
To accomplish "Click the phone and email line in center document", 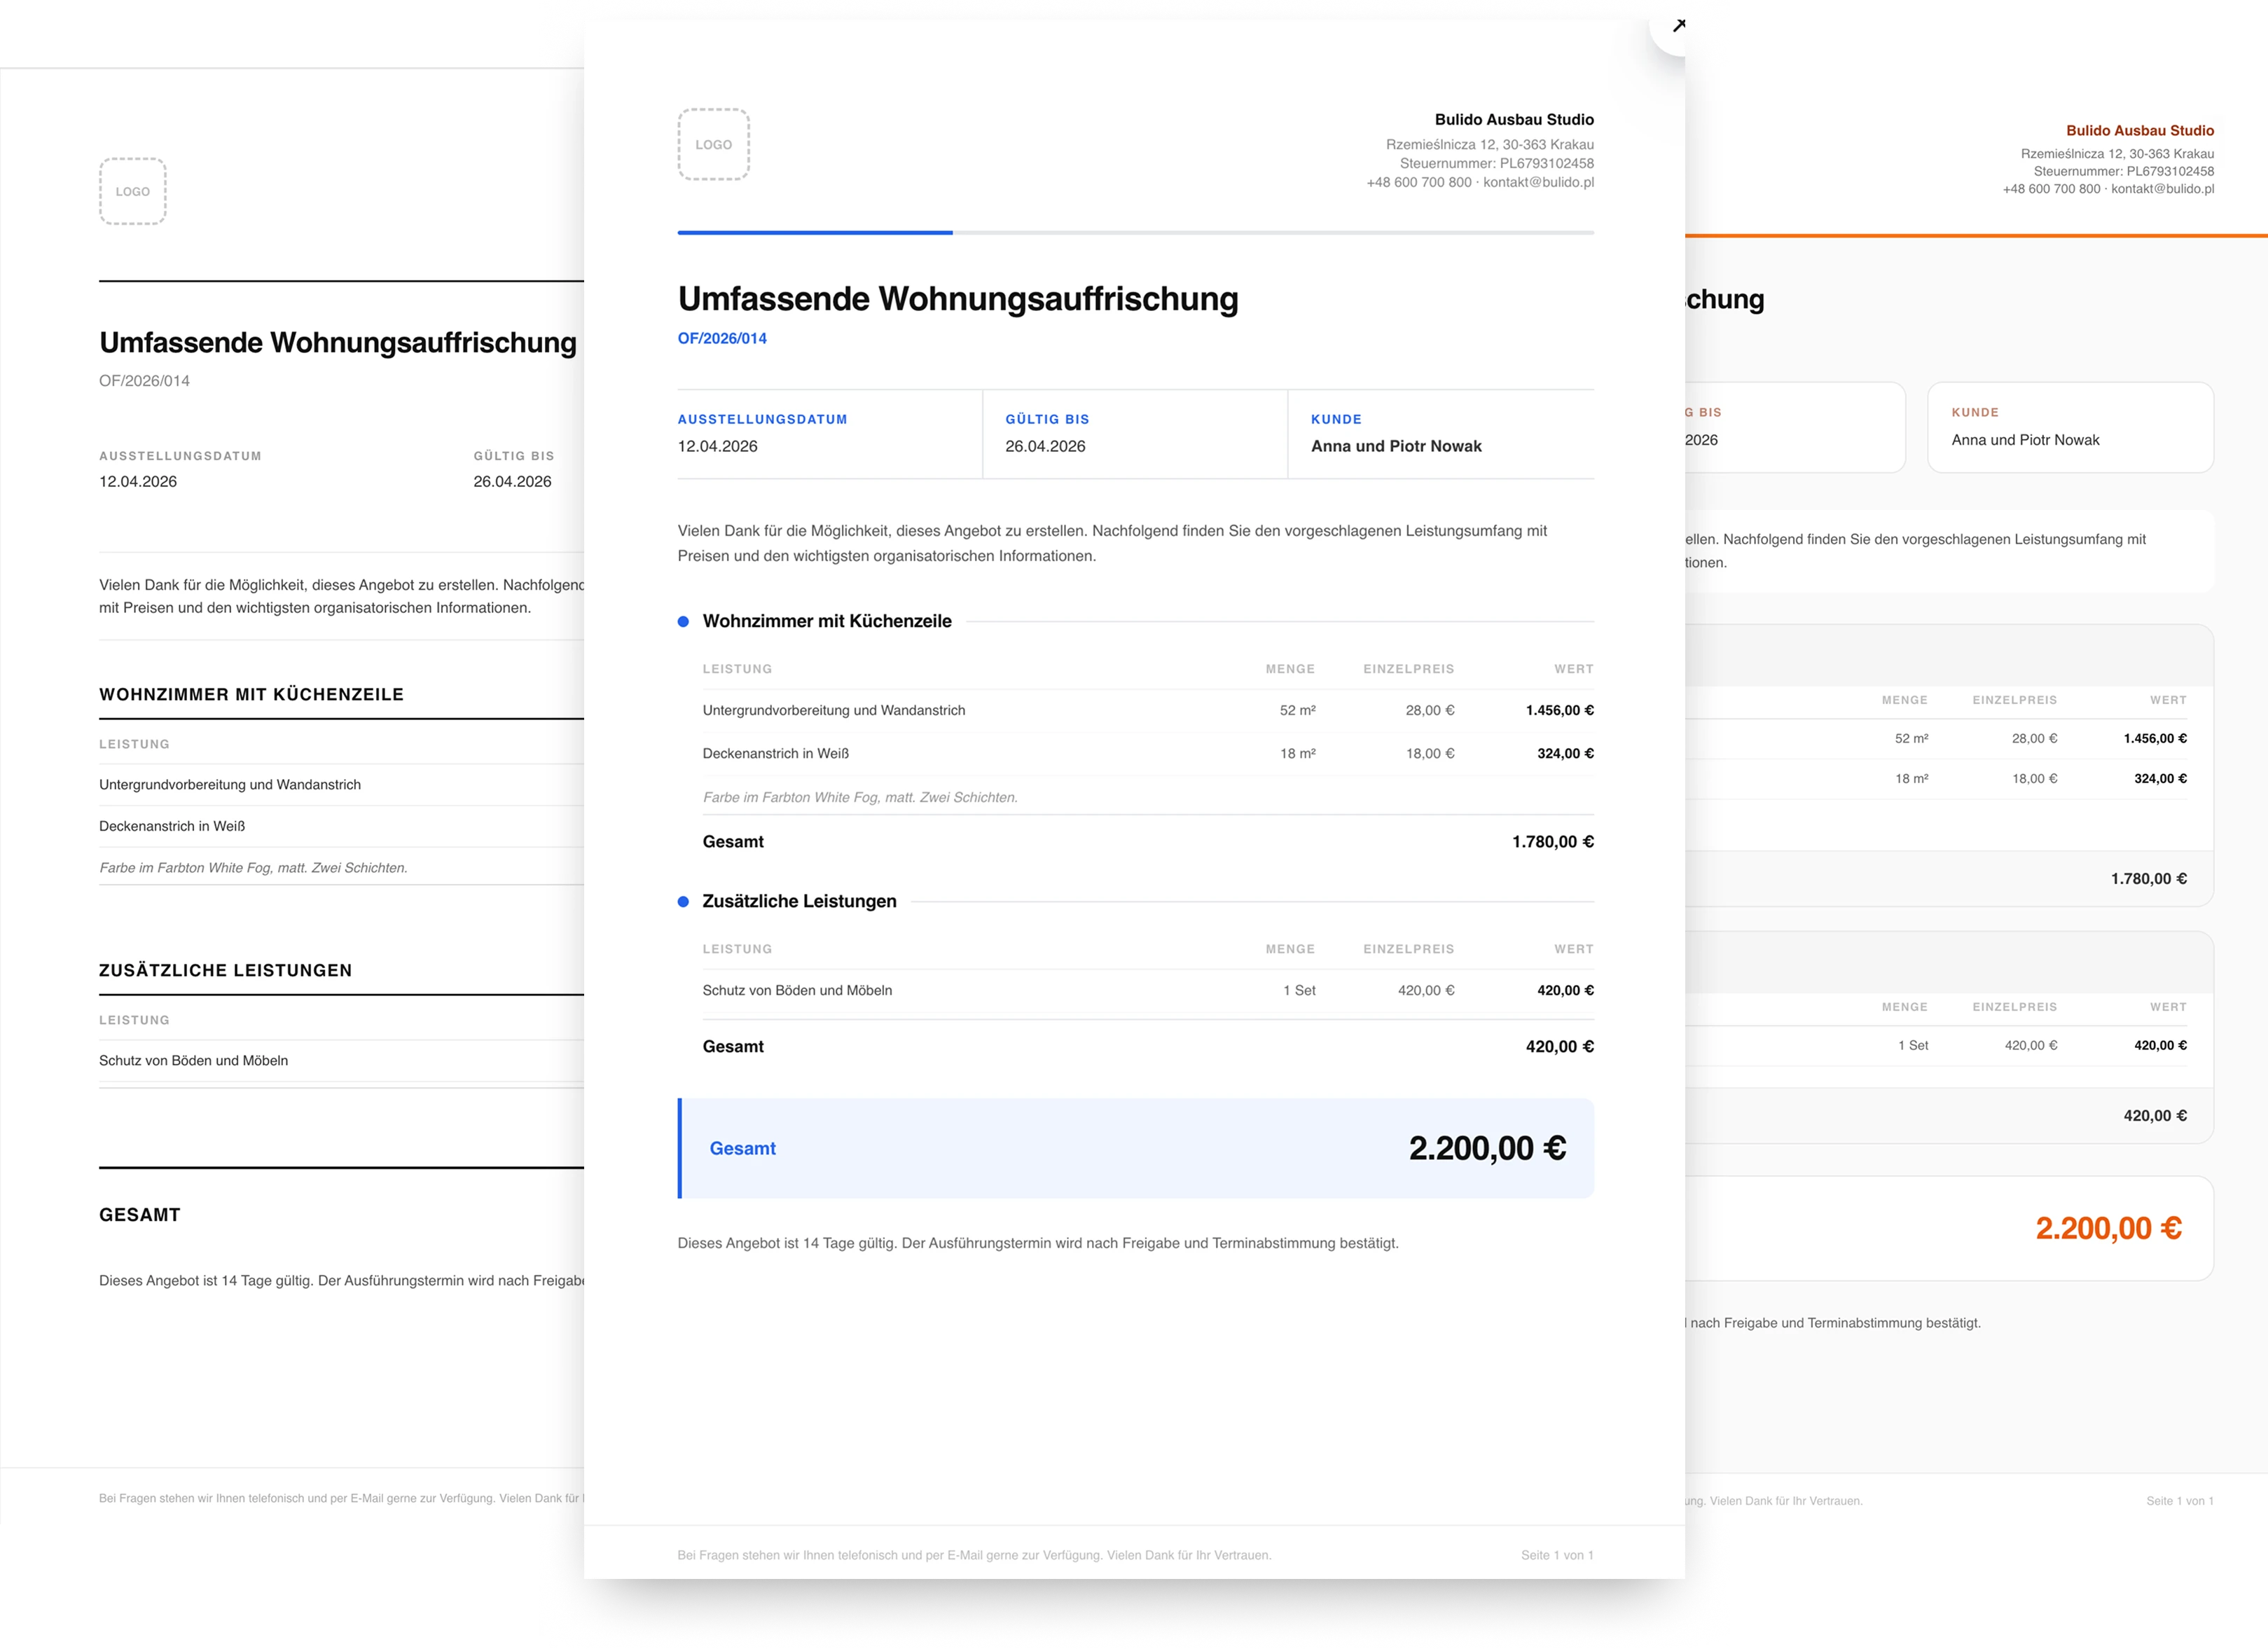I will pyautogui.click(x=1480, y=182).
